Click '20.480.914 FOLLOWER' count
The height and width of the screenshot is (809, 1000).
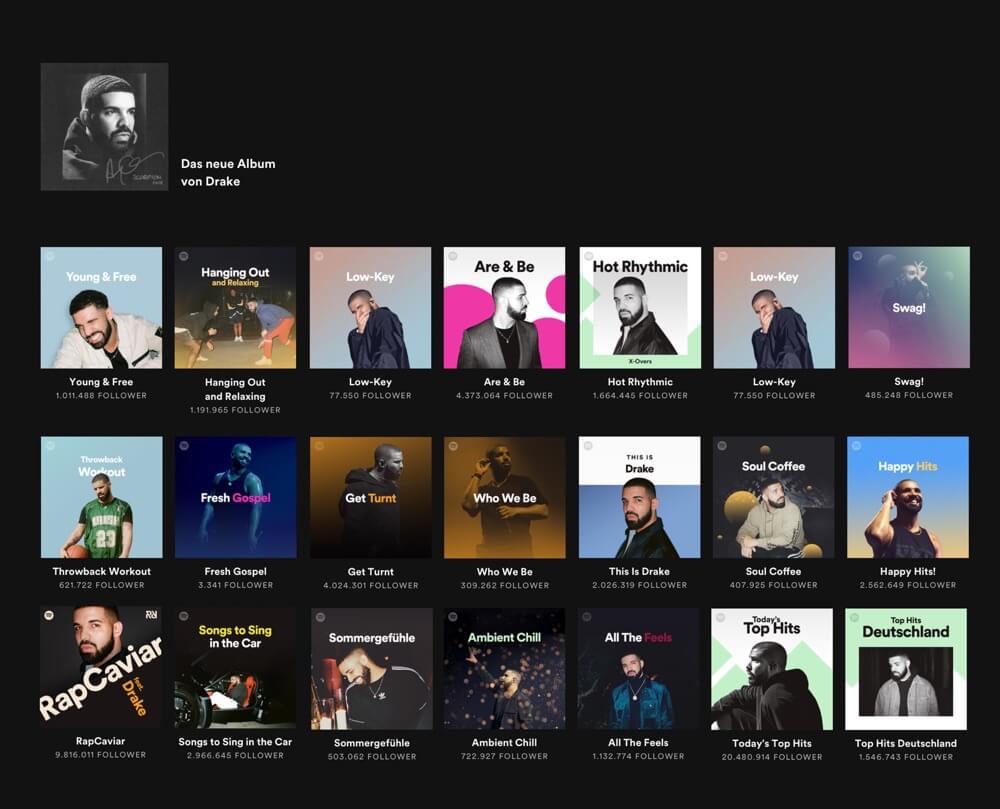click(x=772, y=757)
